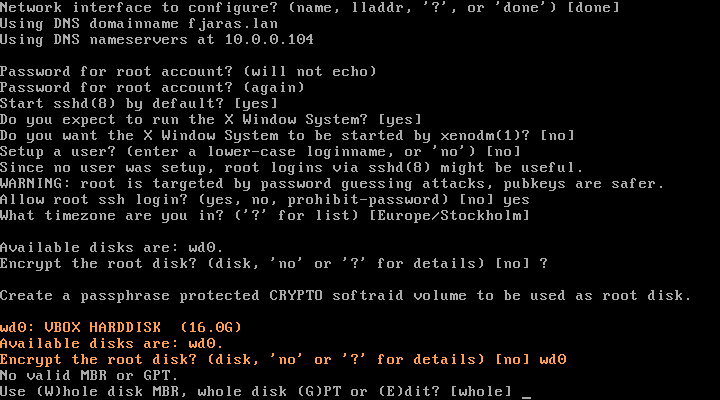Click the 'Create a passphrase protected CRYPTO' line
Screen dimensions: 720x400
point(345,295)
